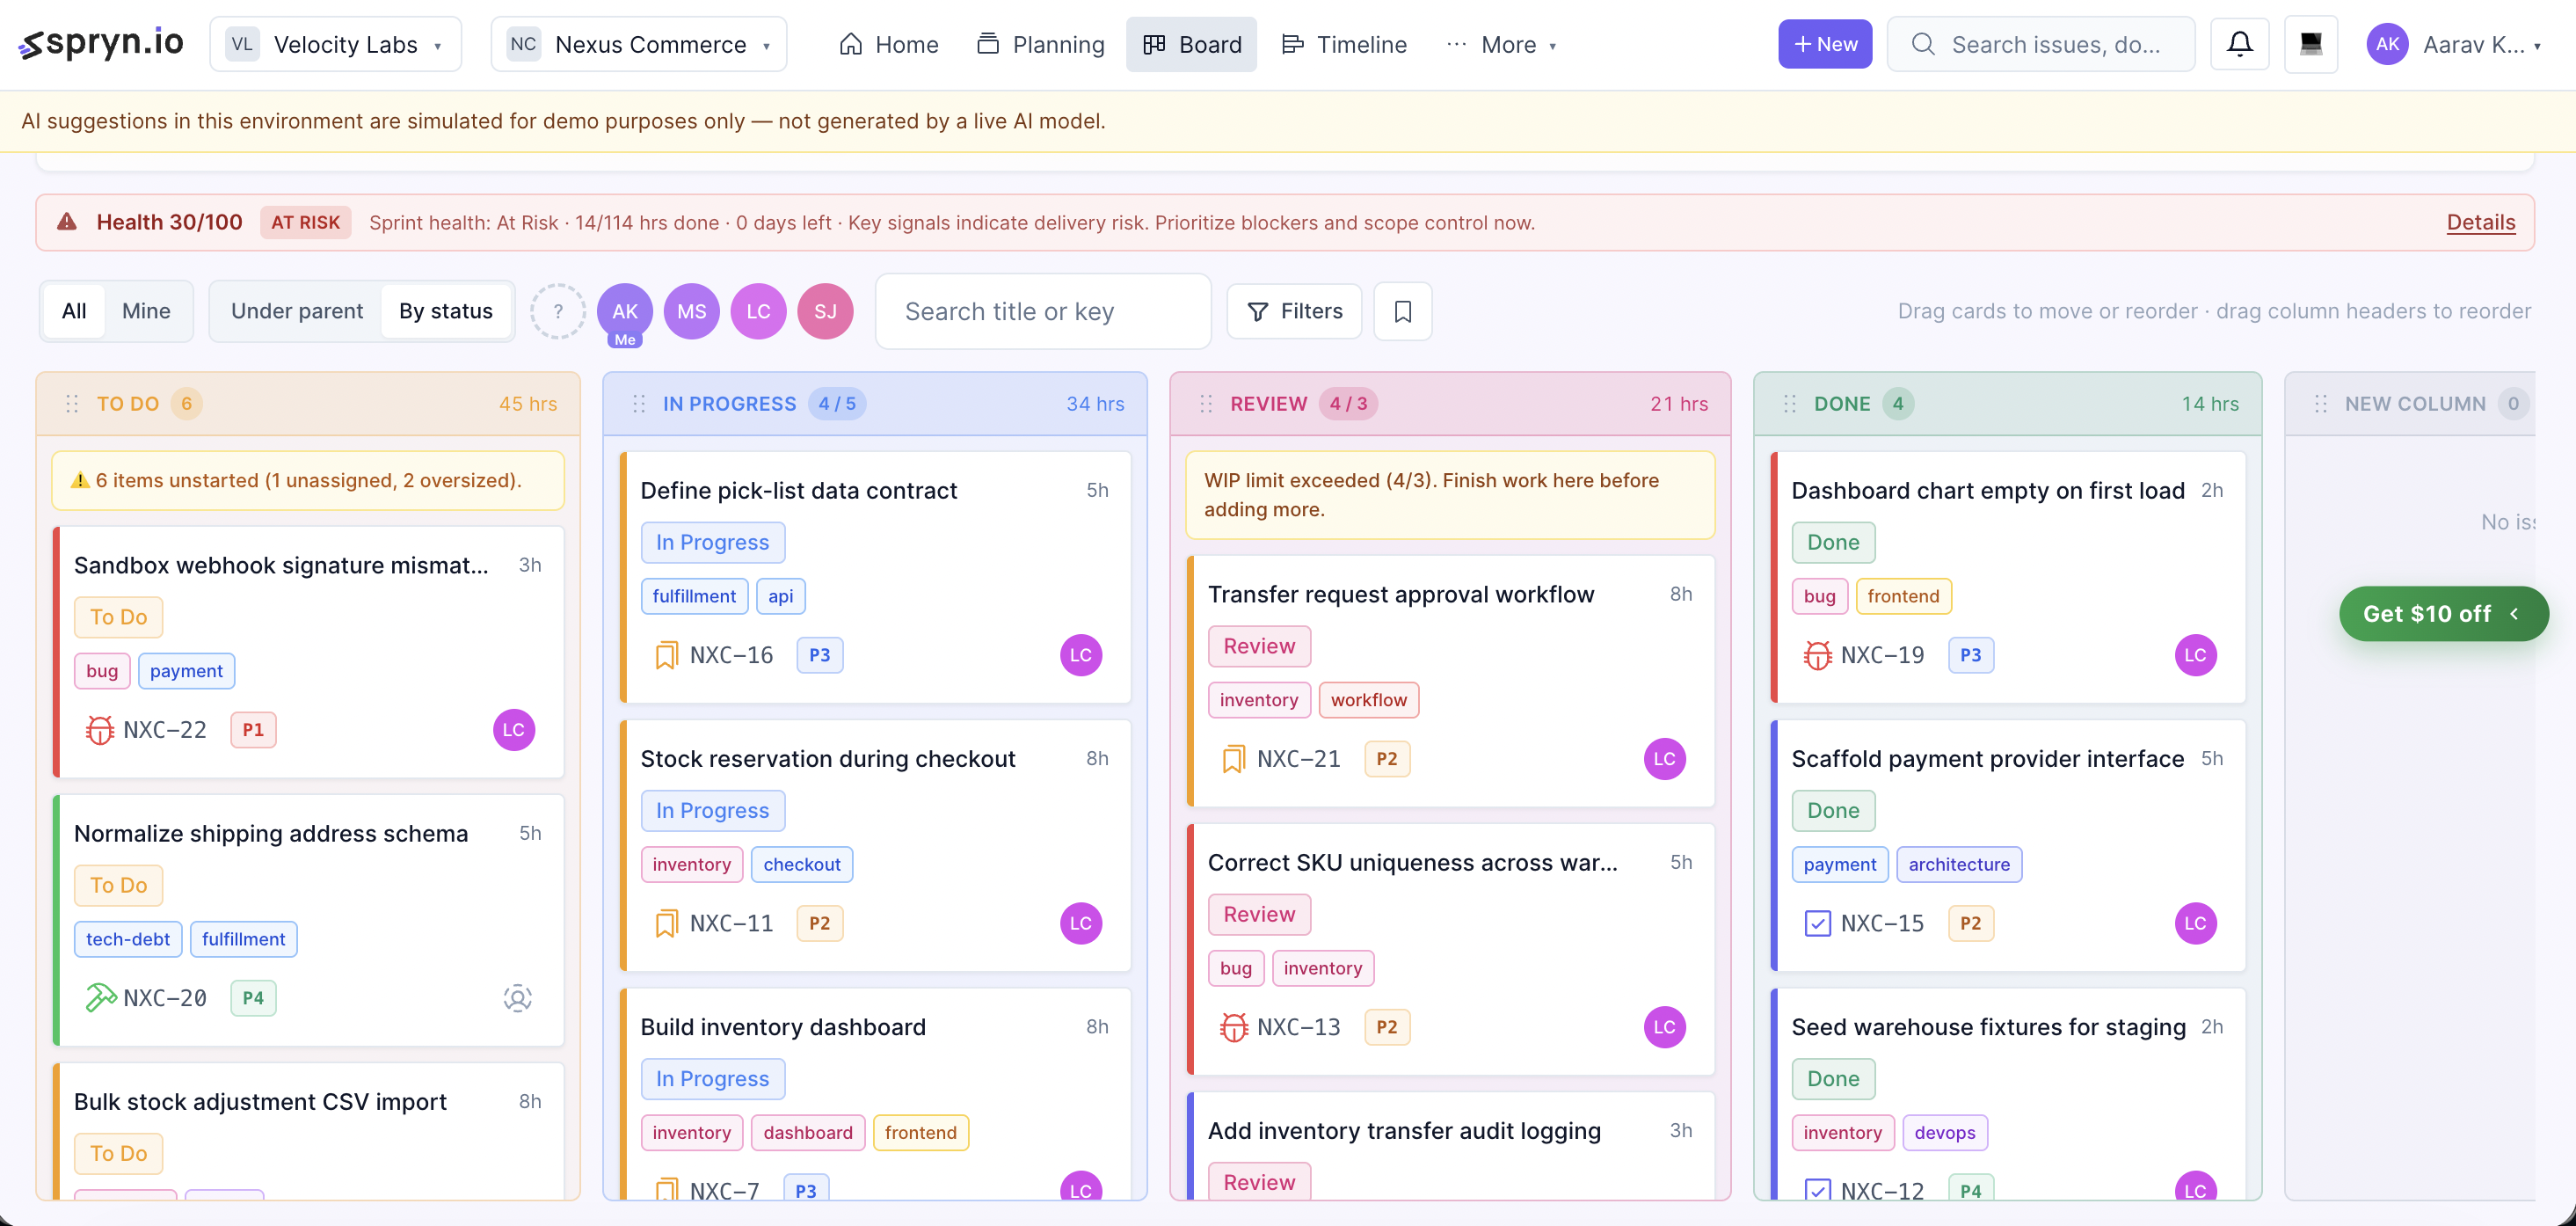Filter board by SJ avatar

point(825,311)
